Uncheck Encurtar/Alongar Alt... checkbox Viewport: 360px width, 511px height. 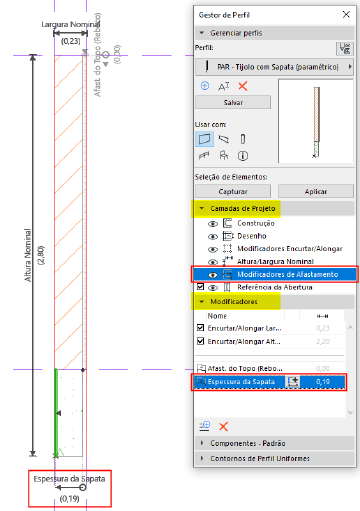[200, 341]
